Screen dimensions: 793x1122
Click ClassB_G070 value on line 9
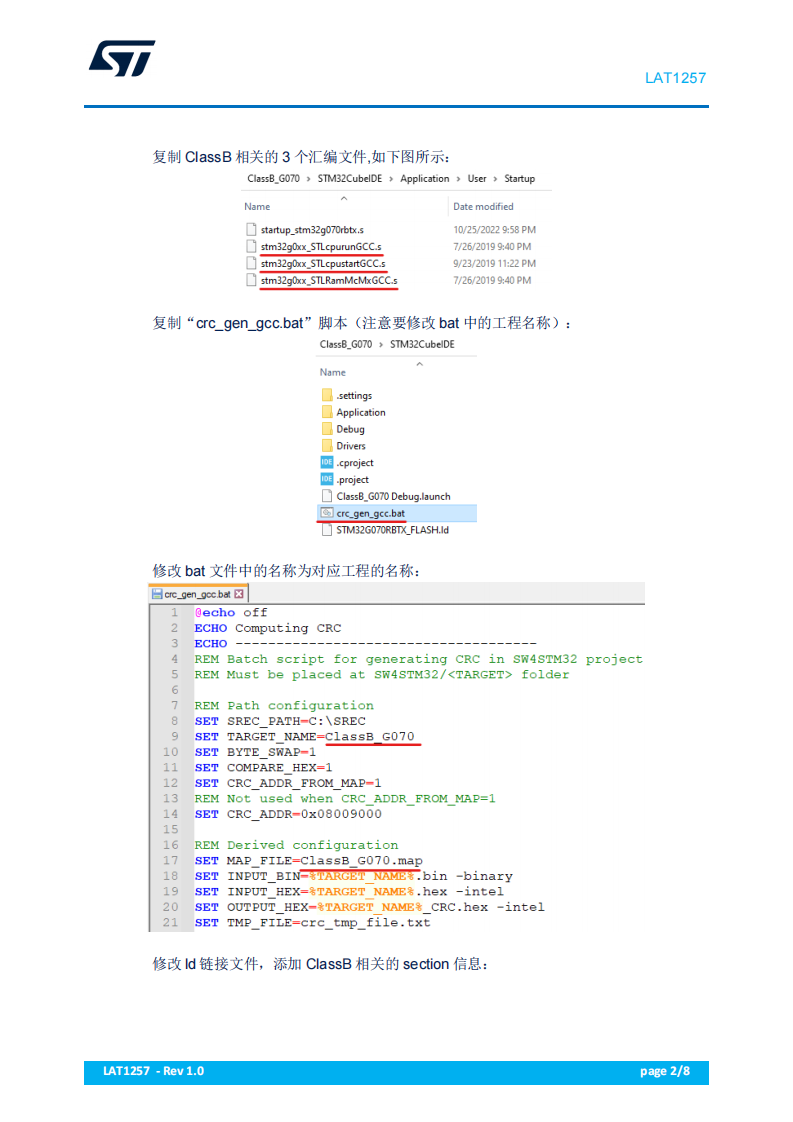coord(370,736)
